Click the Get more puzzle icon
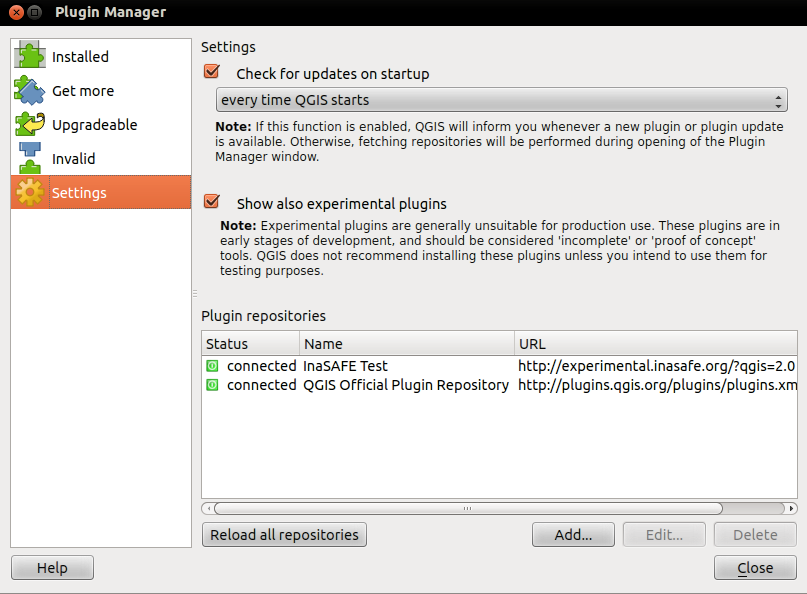The height and width of the screenshot is (594, 807). click(29, 90)
